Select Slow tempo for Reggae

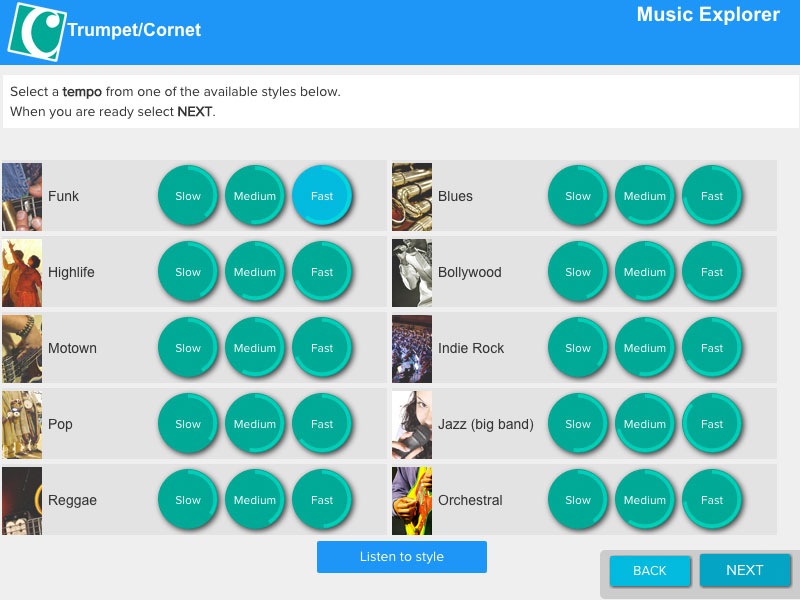(x=188, y=500)
